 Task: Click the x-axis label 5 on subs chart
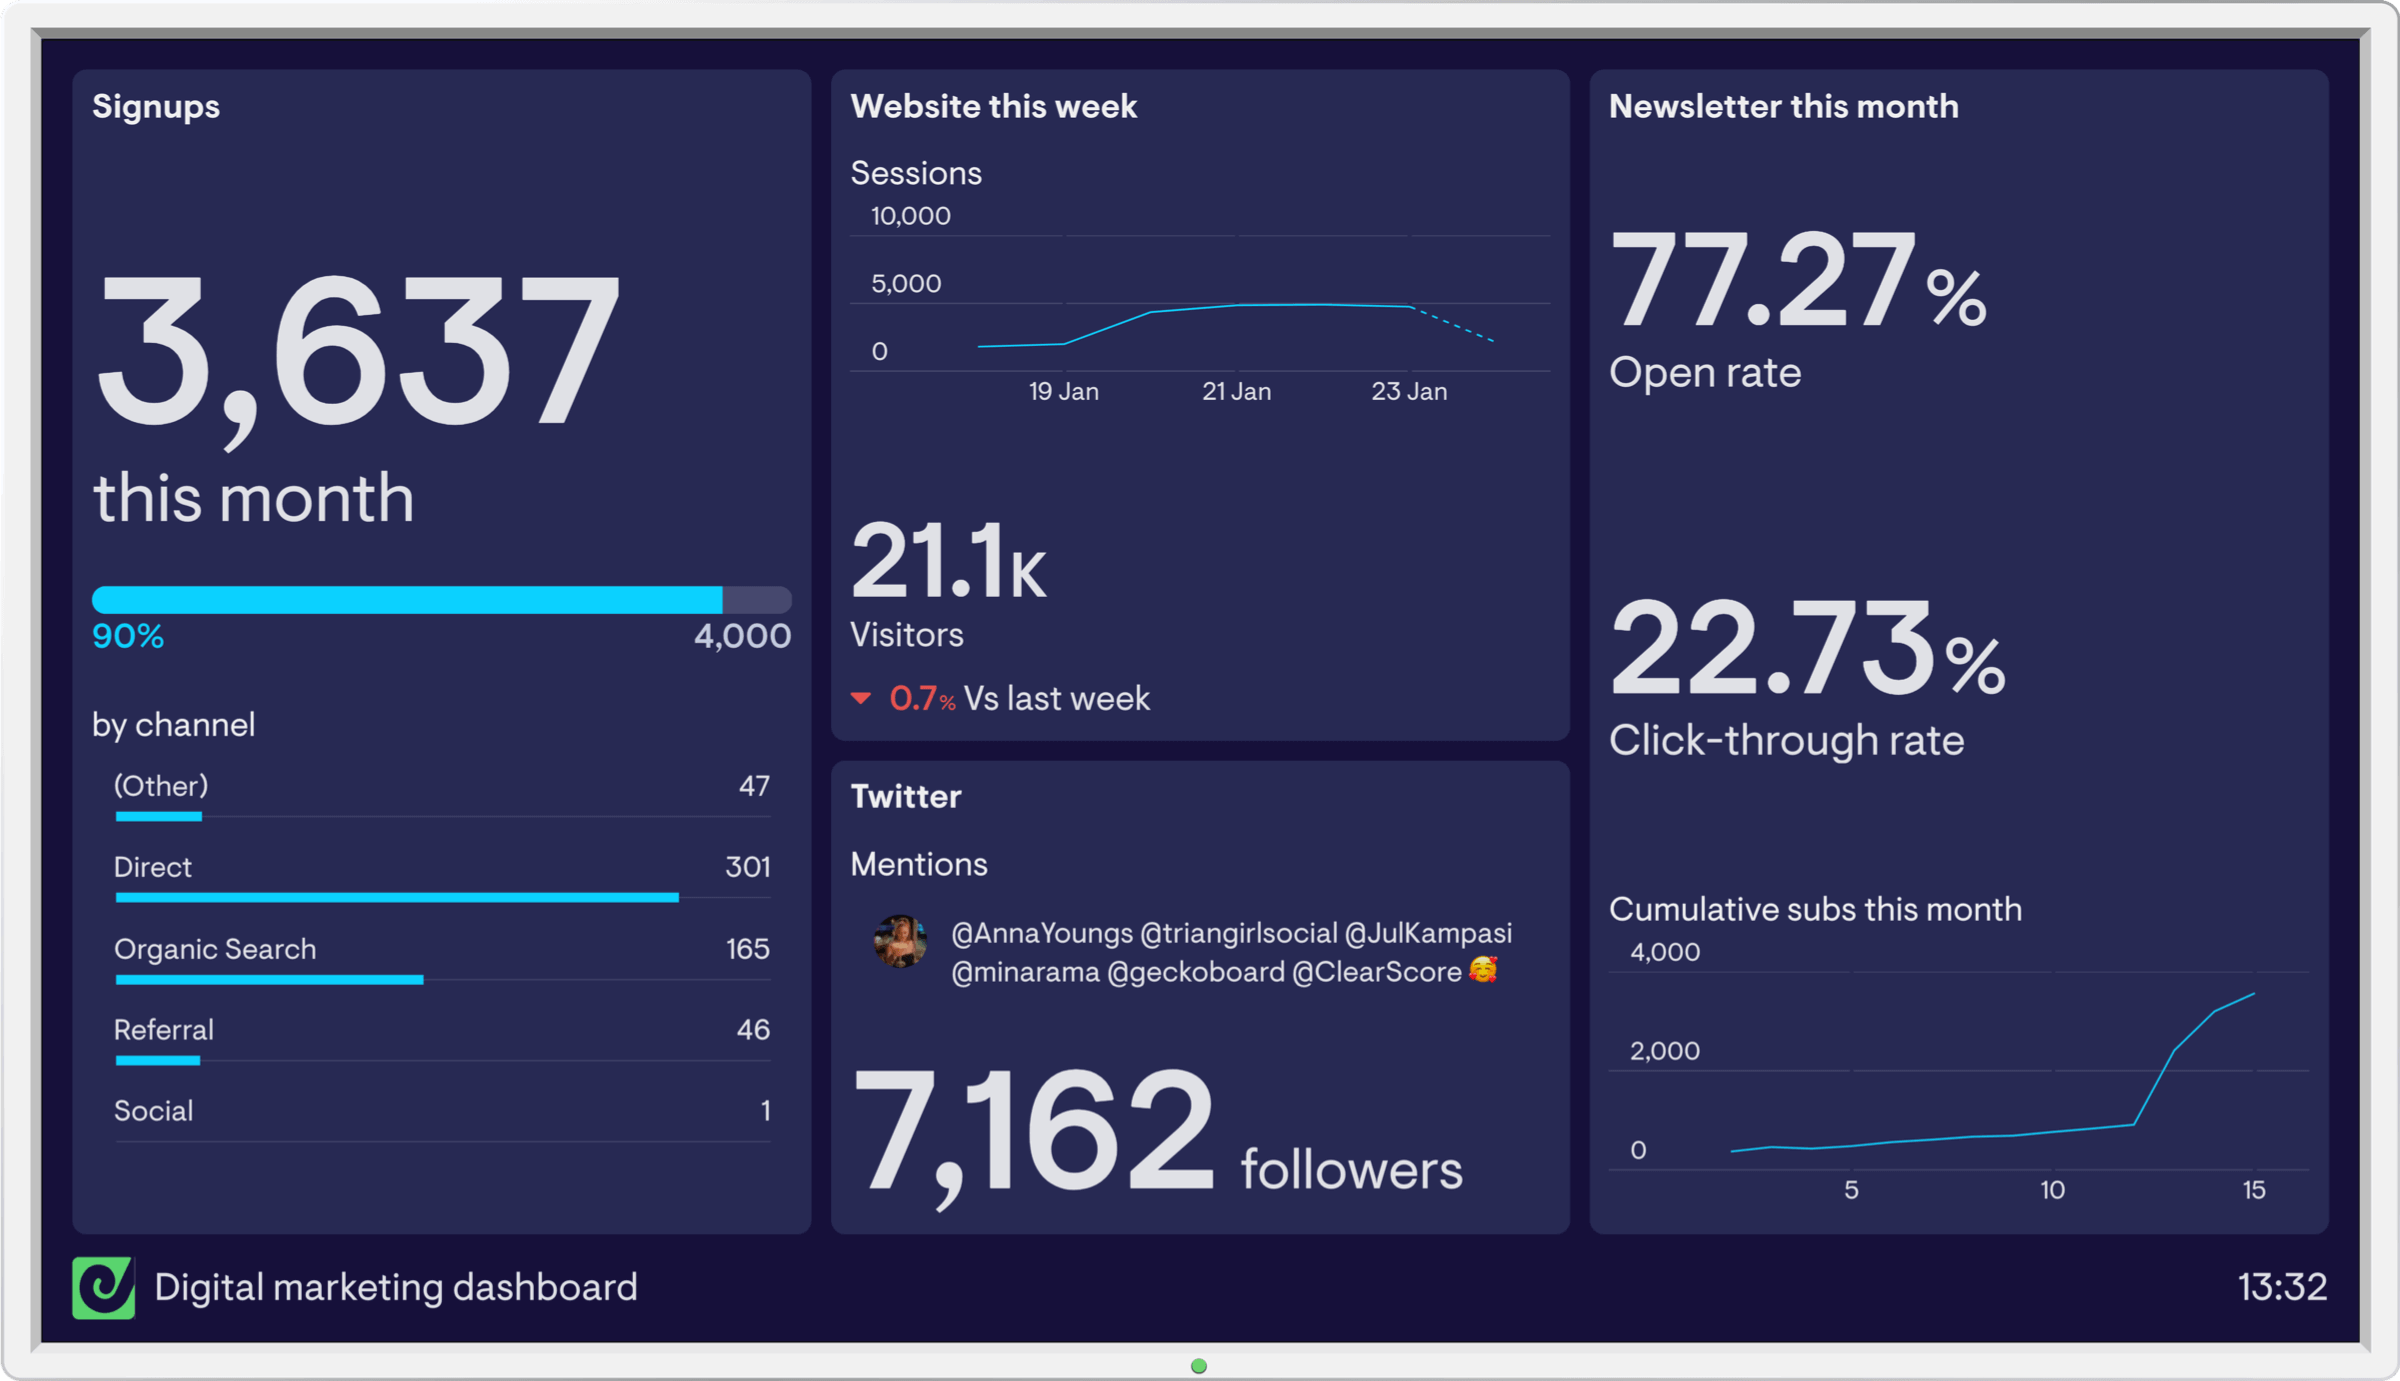[1852, 1190]
